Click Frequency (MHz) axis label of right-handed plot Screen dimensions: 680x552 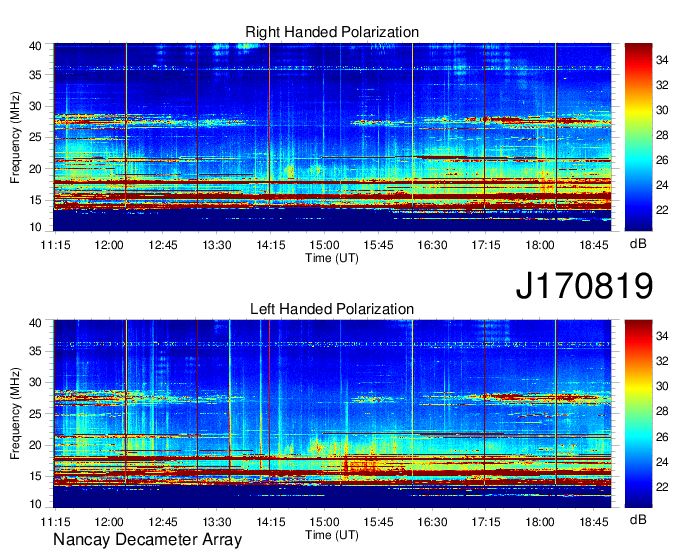pyautogui.click(x=15, y=137)
